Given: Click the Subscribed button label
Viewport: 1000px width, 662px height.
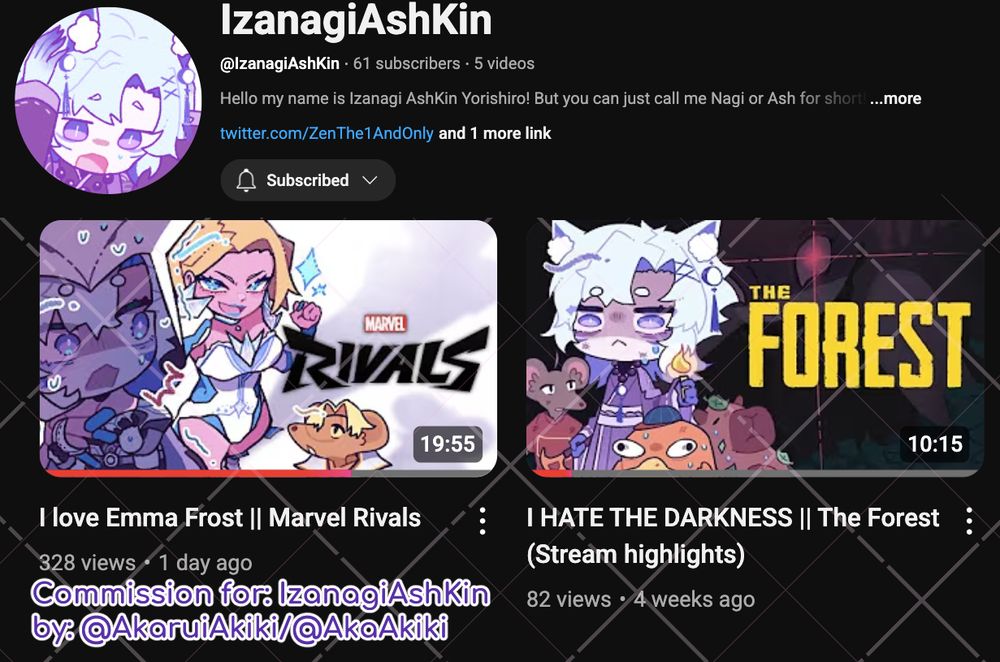Looking at the screenshot, I should [307, 180].
